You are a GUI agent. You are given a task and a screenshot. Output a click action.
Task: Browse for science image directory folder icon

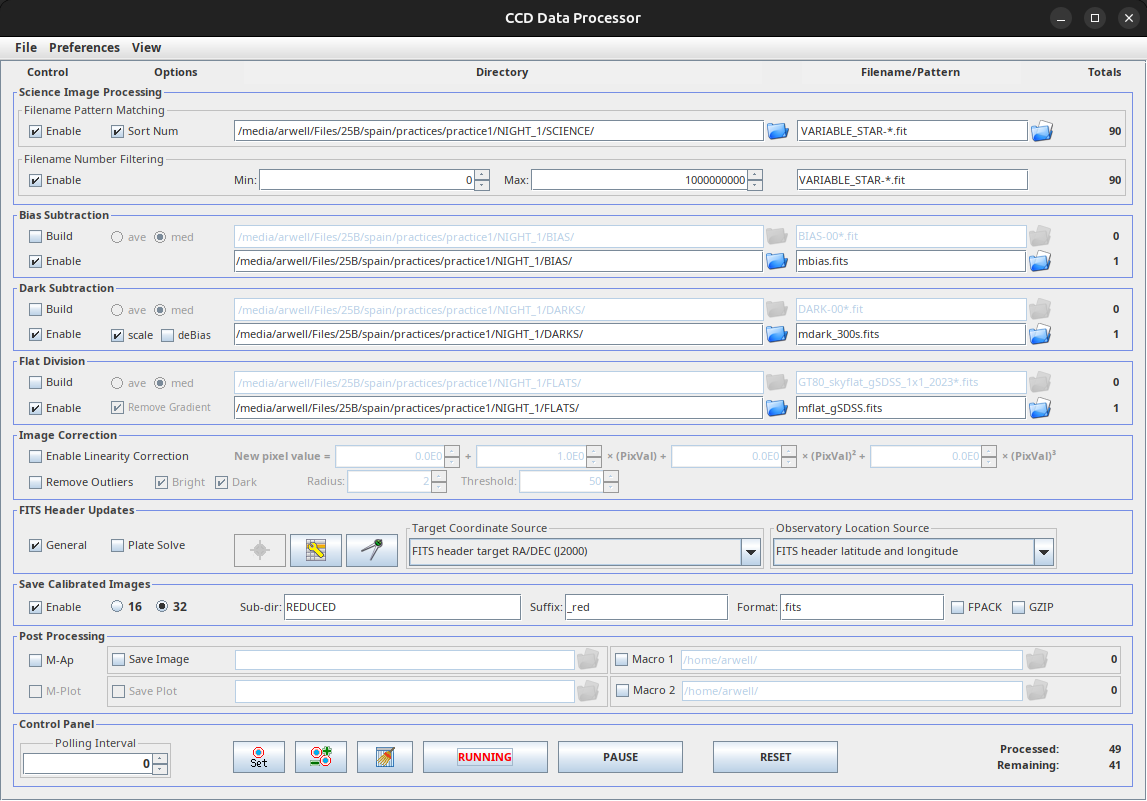point(777,131)
